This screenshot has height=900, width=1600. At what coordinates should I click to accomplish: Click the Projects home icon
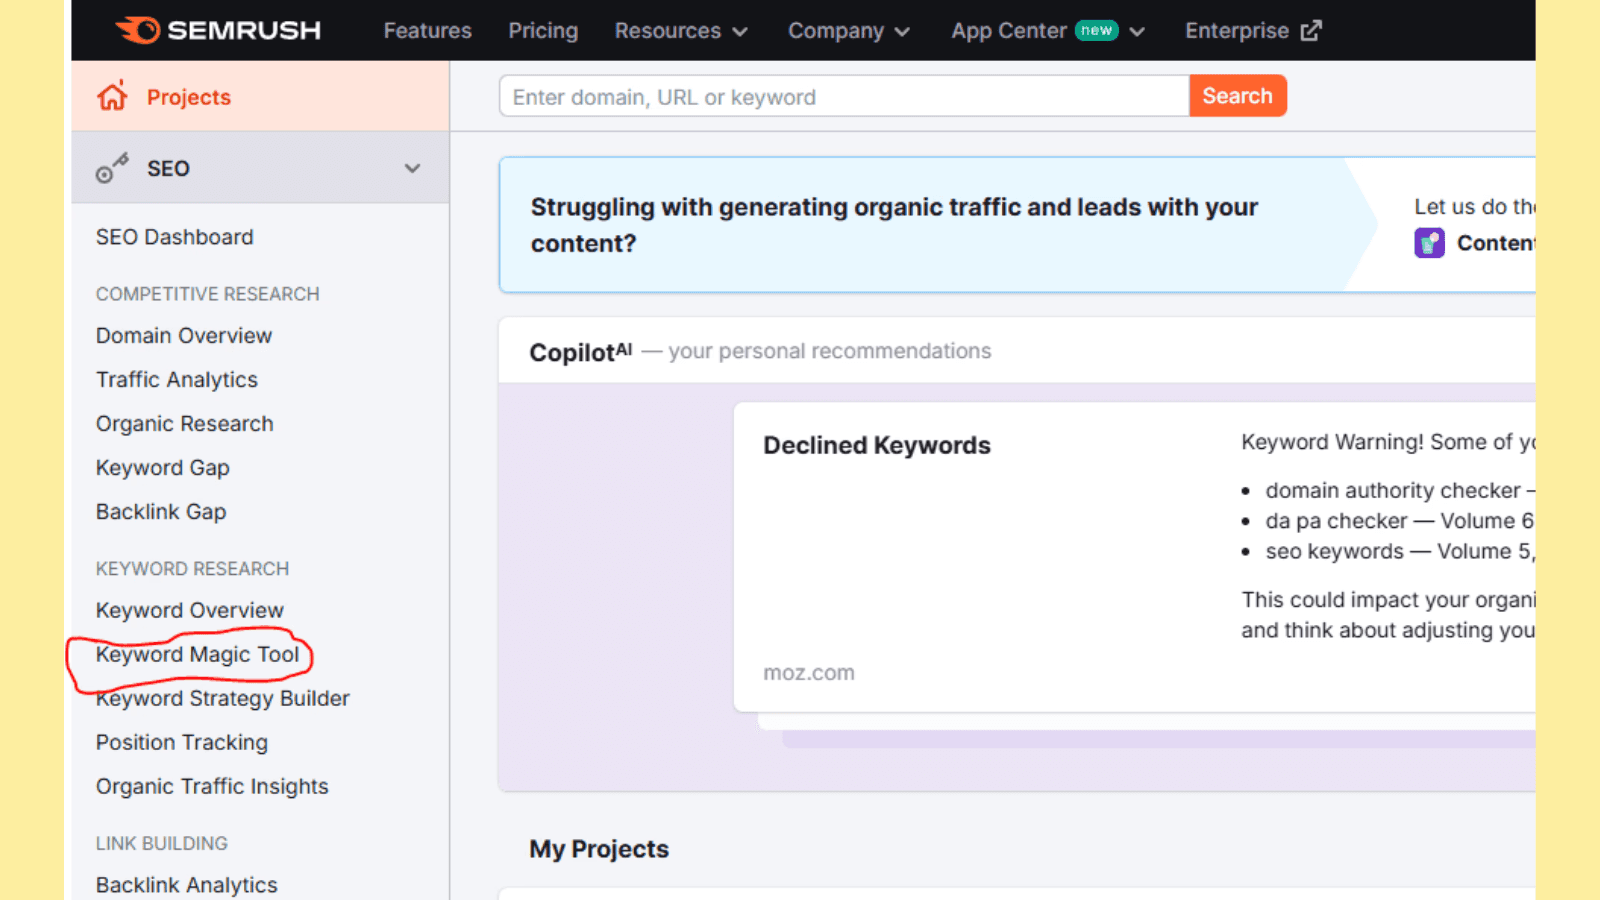[x=112, y=97]
